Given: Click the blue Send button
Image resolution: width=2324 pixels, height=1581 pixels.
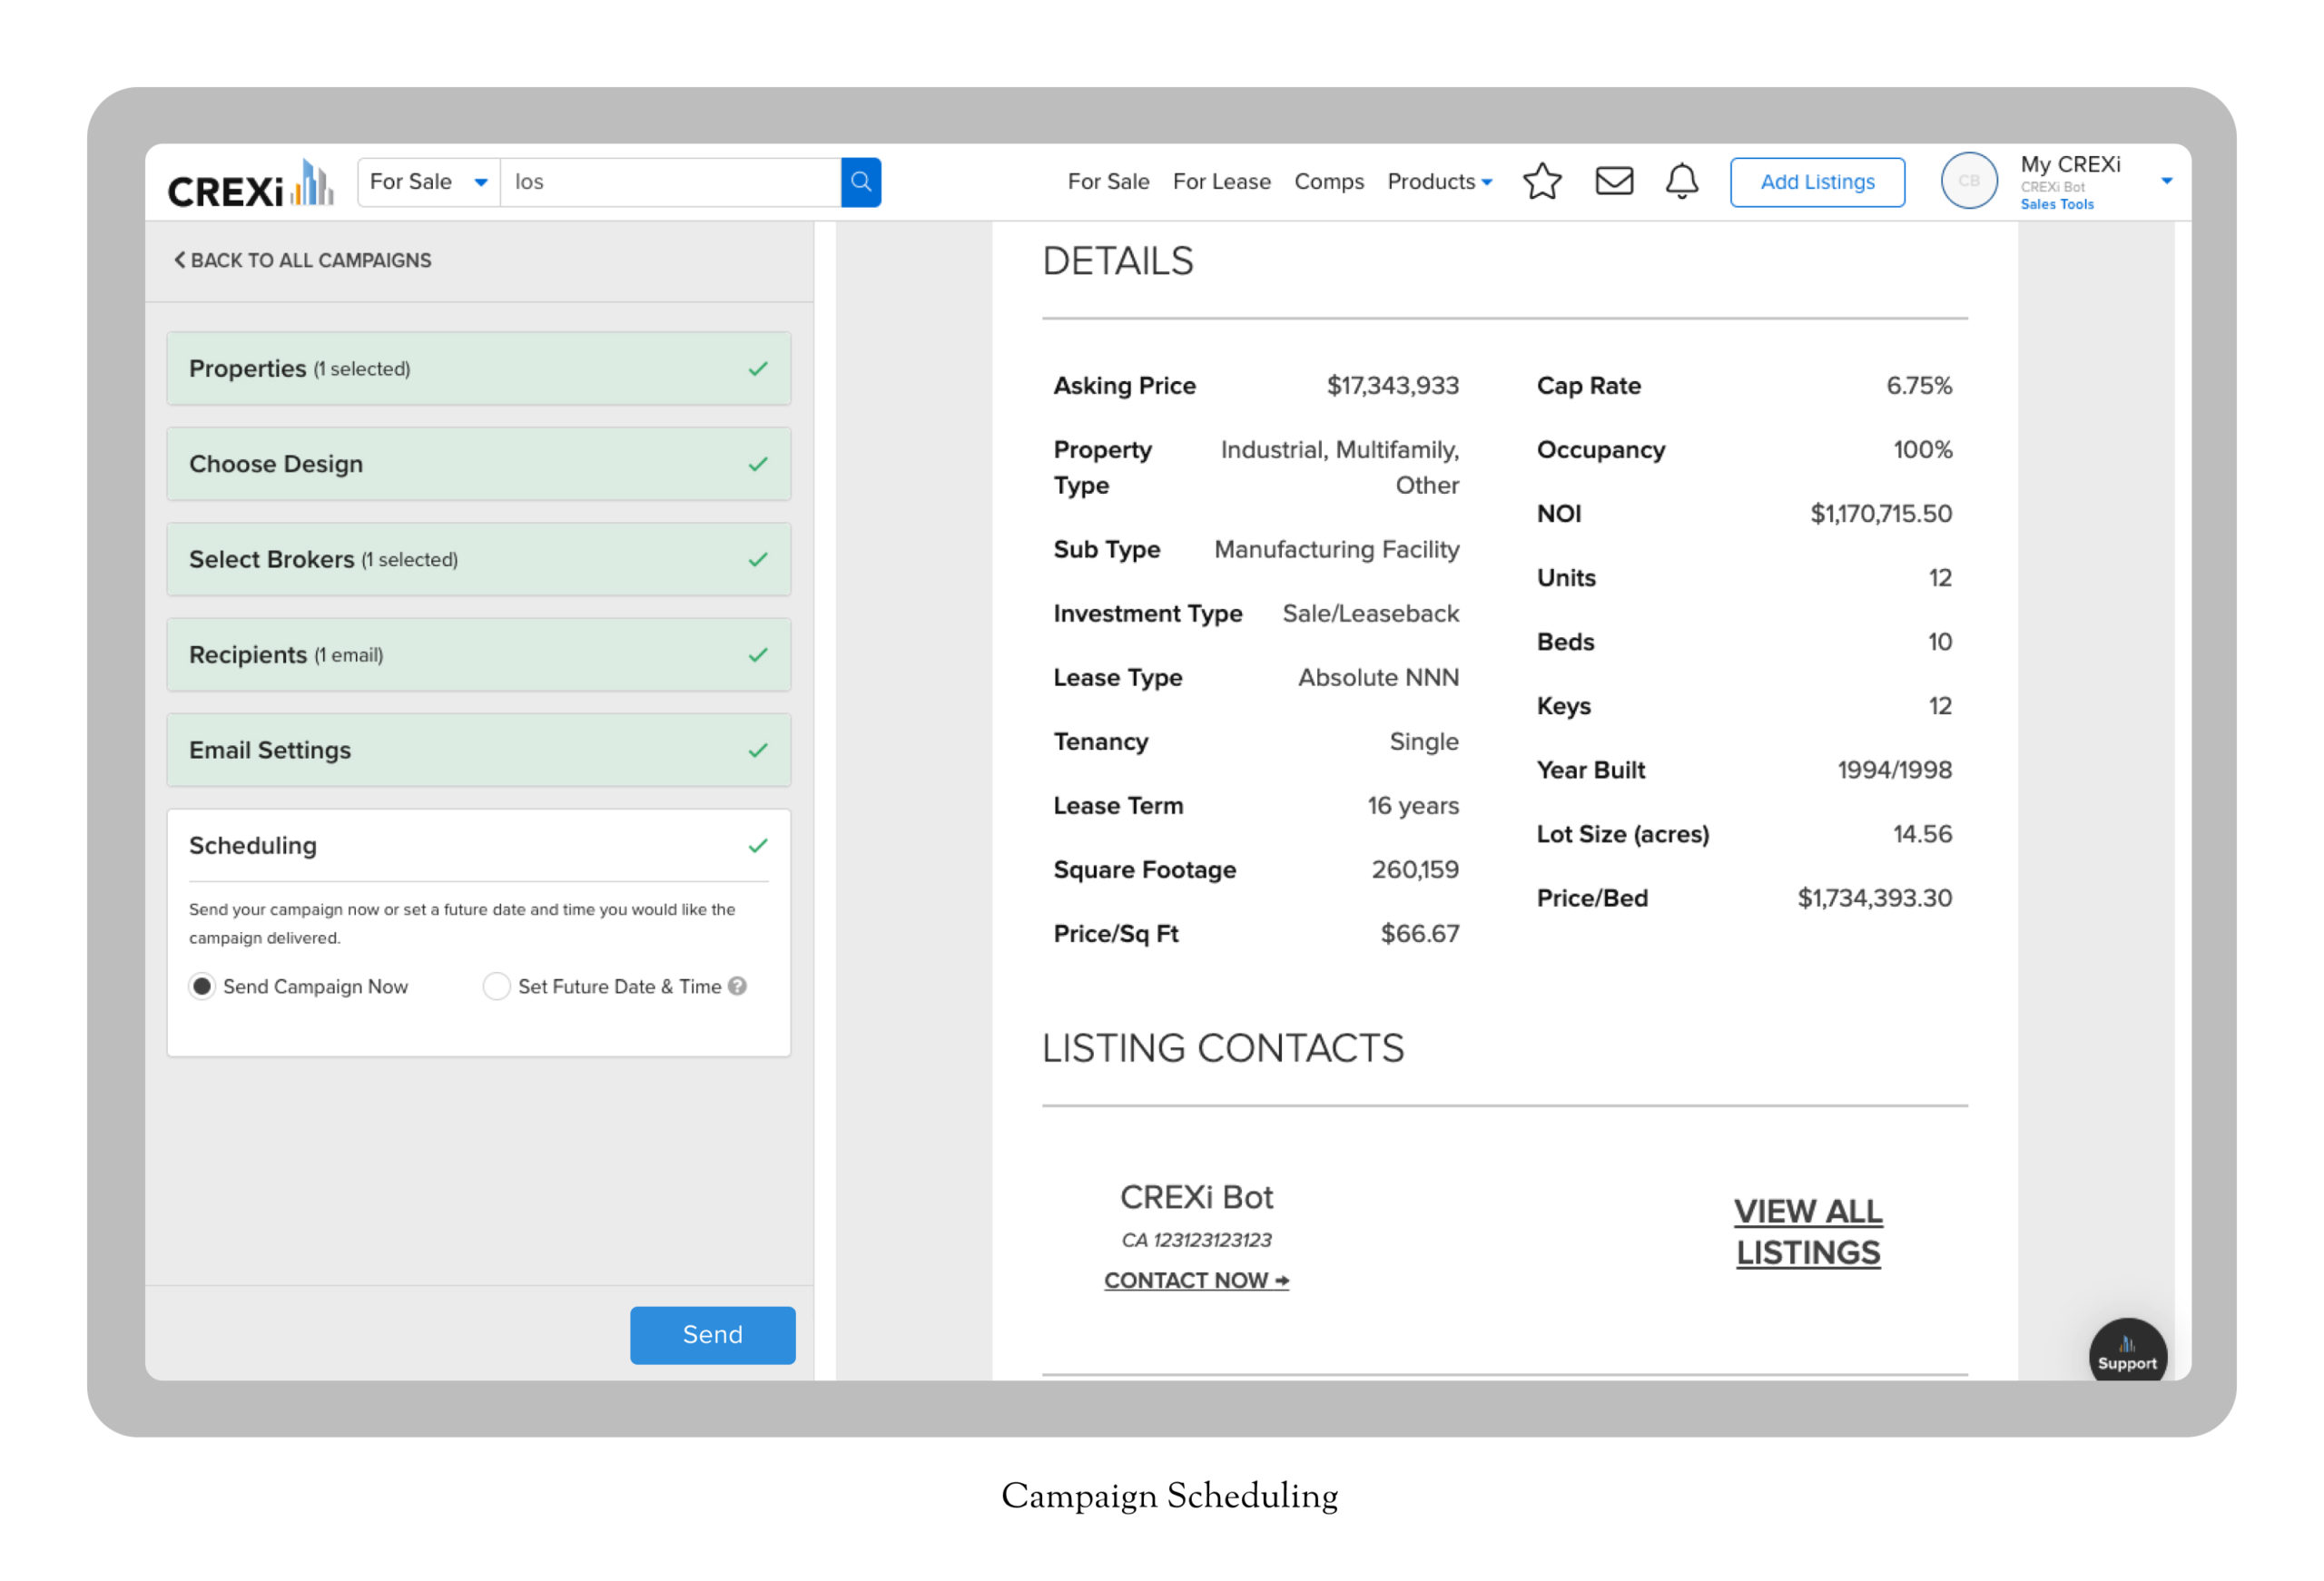Looking at the screenshot, I should tap(712, 1334).
